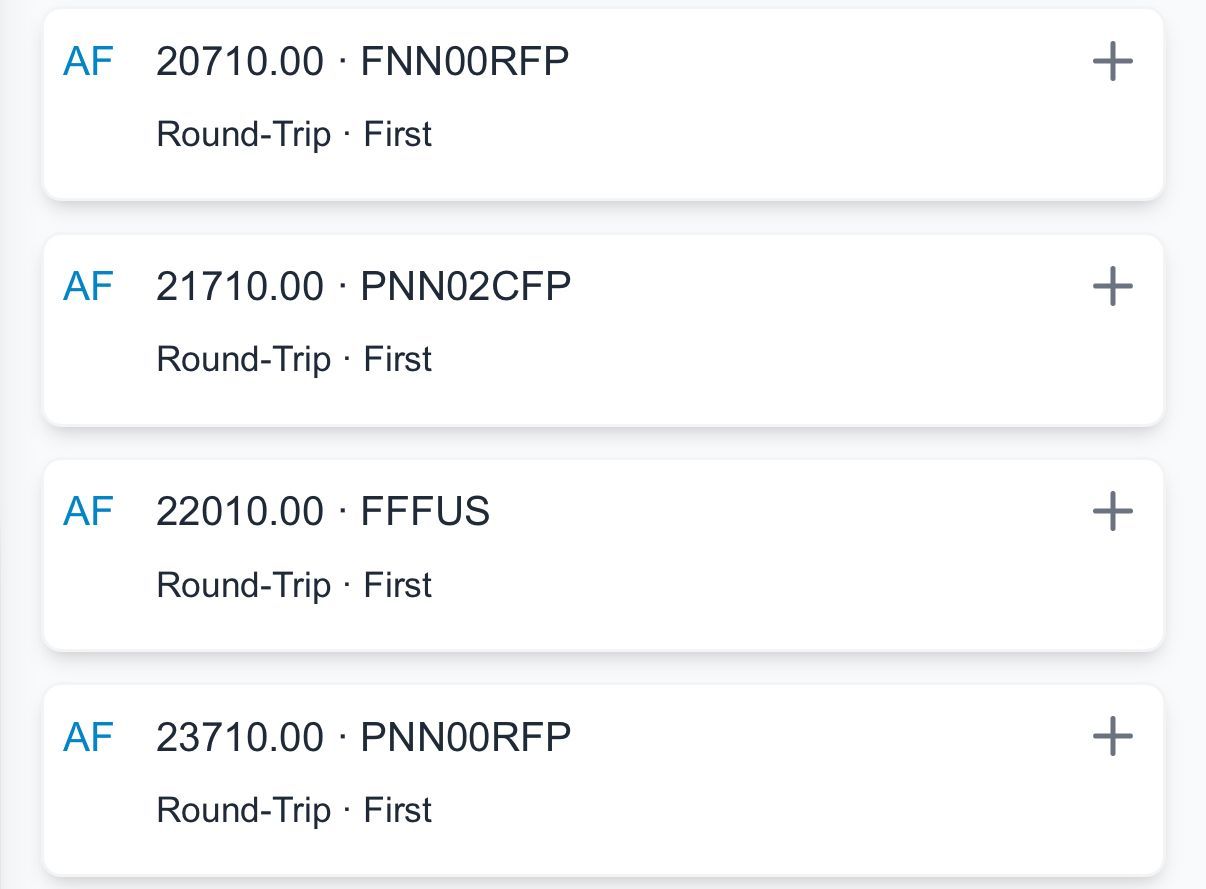Tap the fare code PNN02CFP text
Viewport: 1206px width, 889px height.
pos(466,288)
